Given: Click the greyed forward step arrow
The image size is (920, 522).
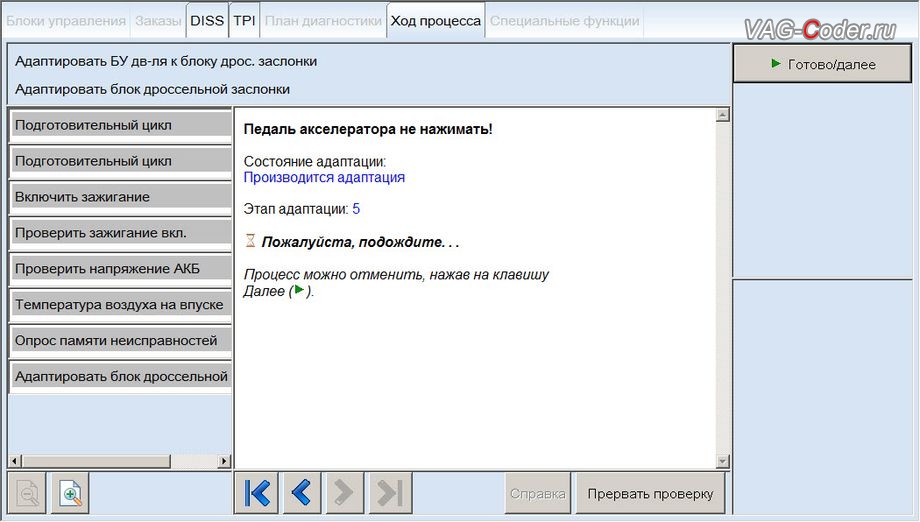Looking at the screenshot, I should (x=344, y=493).
